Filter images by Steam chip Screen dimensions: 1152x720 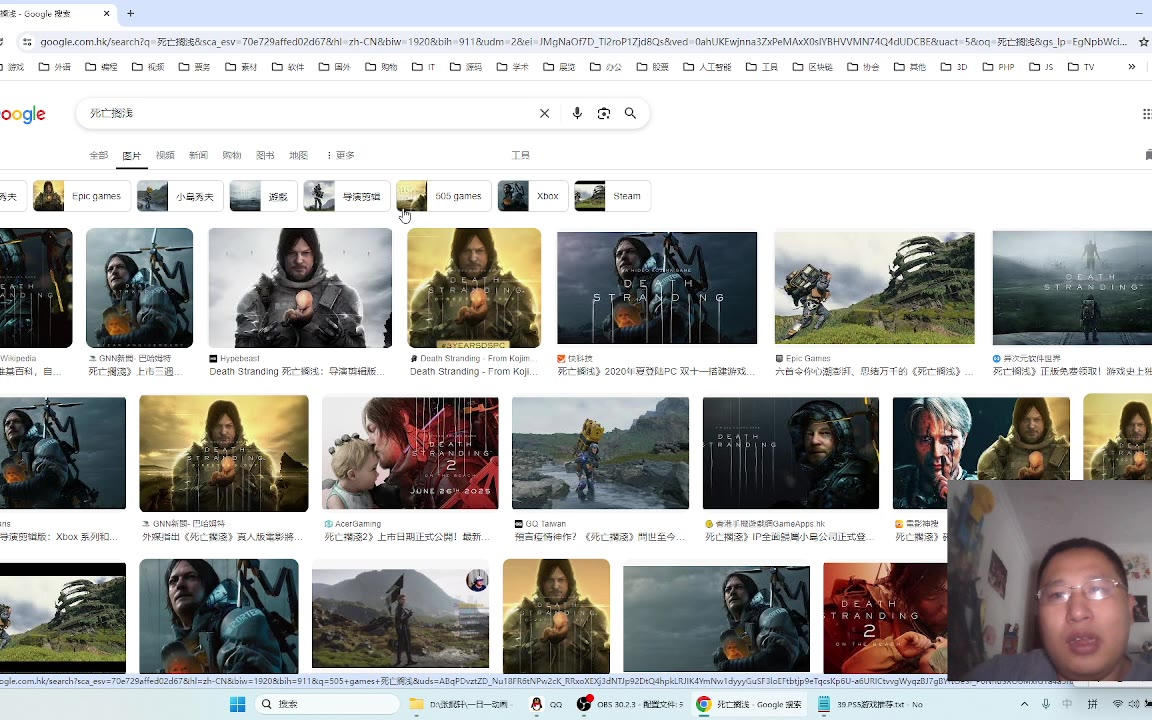(612, 196)
